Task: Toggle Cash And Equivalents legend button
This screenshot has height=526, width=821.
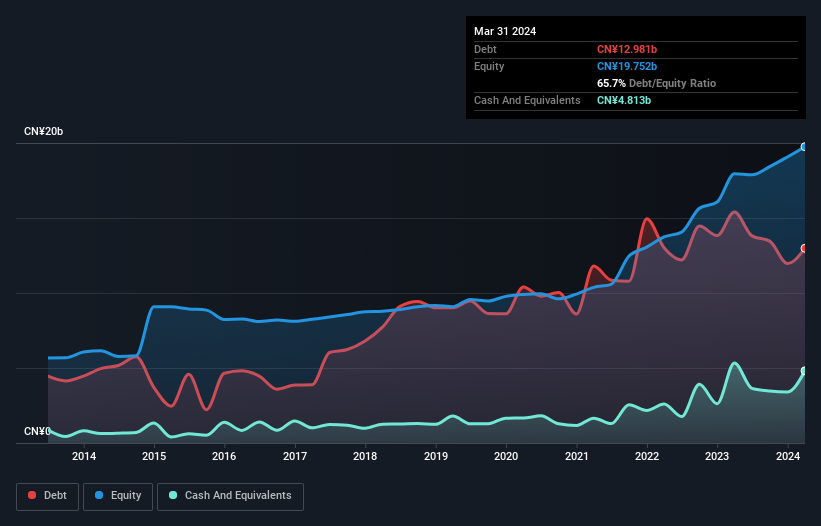Action: pos(230,496)
